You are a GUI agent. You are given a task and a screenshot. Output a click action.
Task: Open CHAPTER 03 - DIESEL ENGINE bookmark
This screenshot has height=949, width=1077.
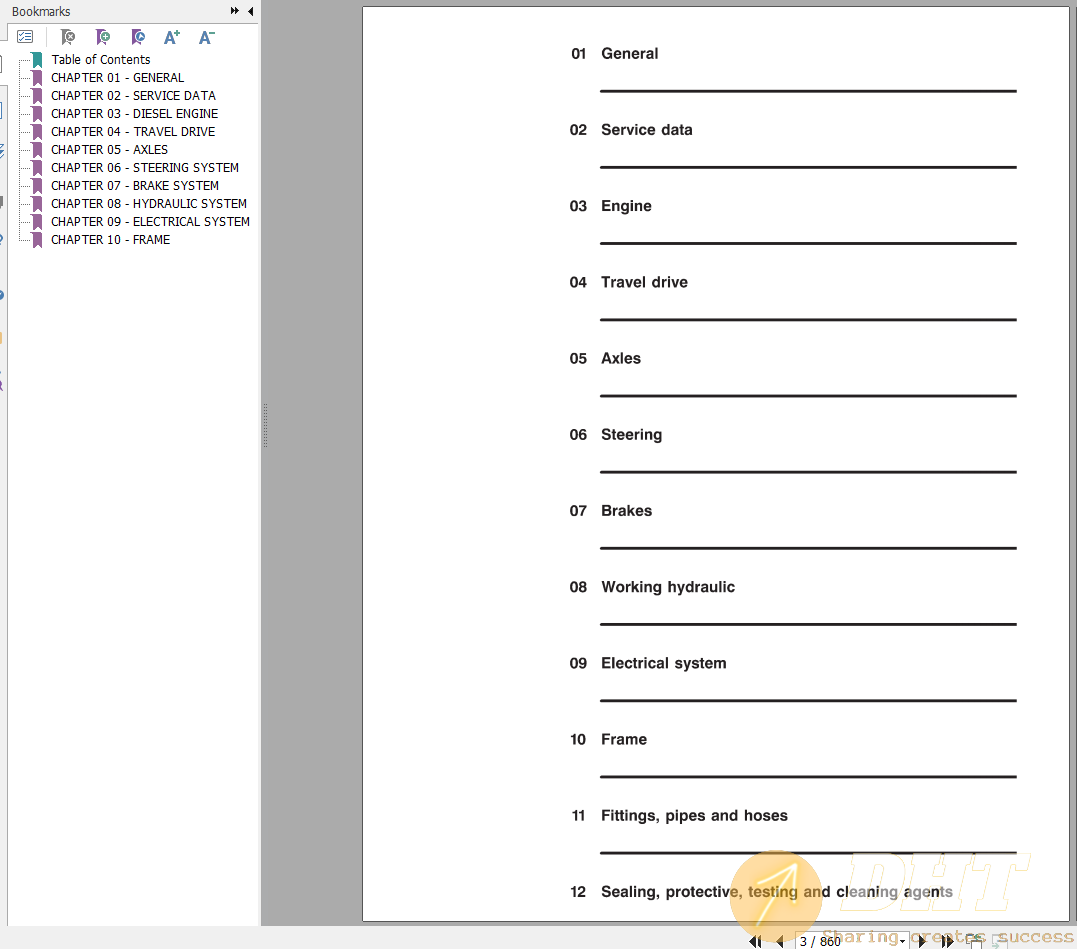[x=134, y=113]
